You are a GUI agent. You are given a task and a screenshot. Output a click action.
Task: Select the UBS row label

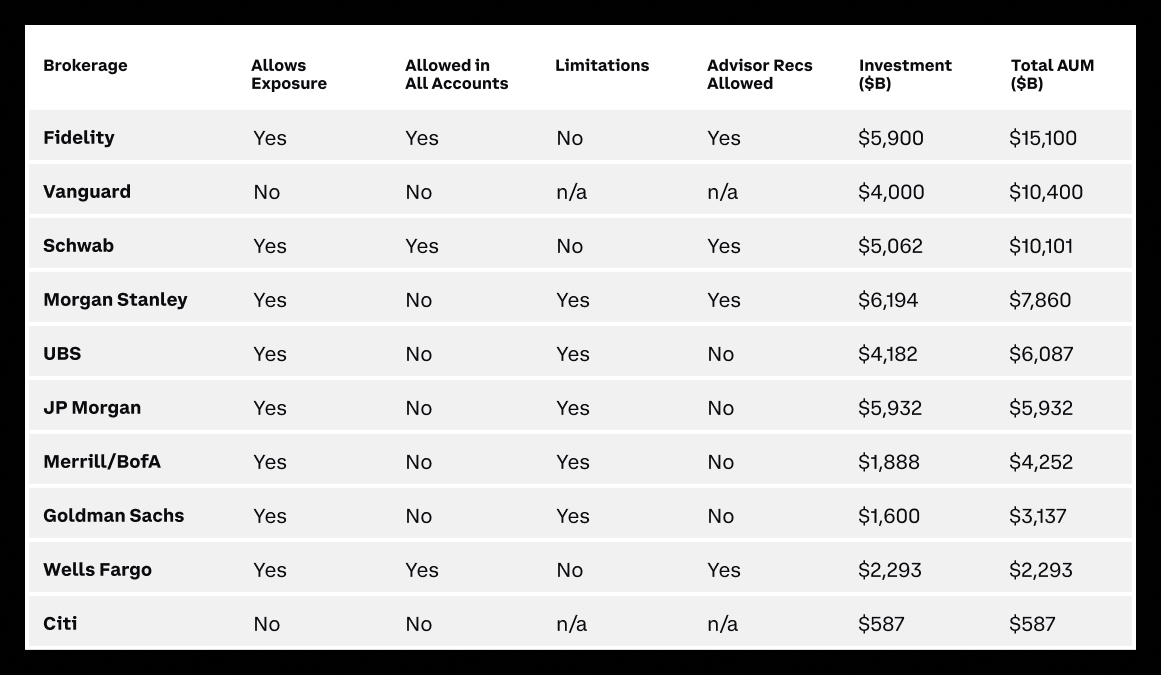pyautogui.click(x=62, y=354)
